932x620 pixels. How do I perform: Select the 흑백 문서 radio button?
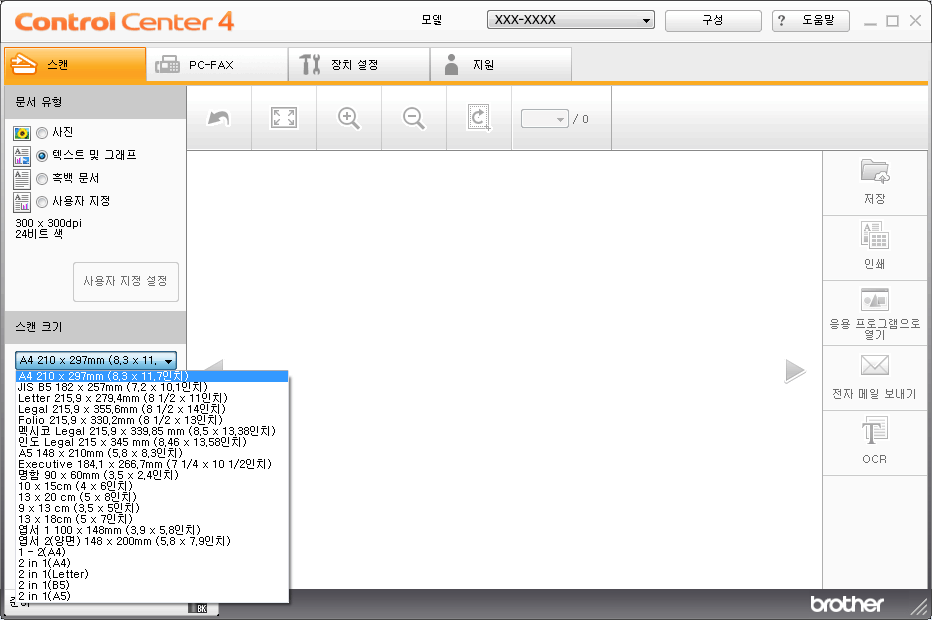[42, 178]
